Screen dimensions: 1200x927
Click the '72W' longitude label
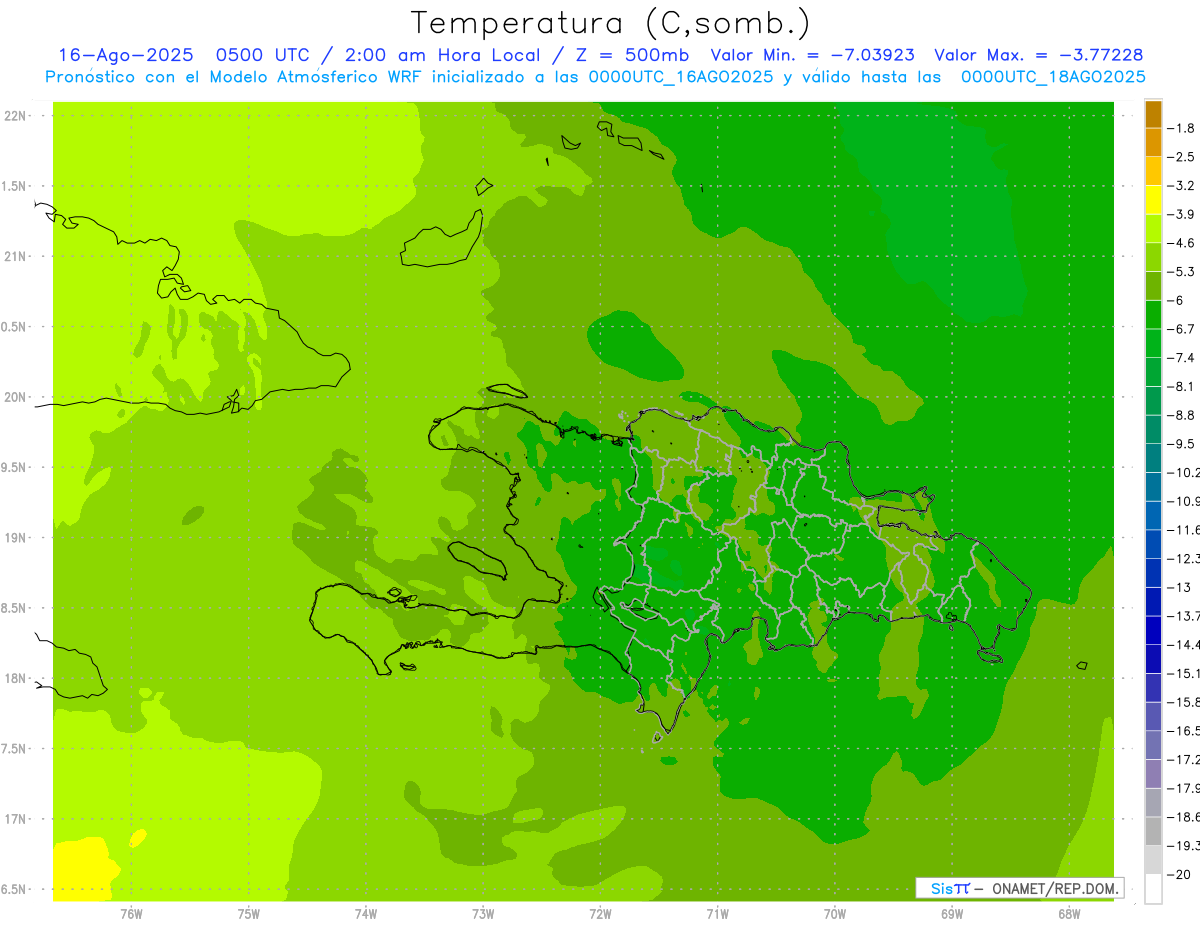[600, 915]
